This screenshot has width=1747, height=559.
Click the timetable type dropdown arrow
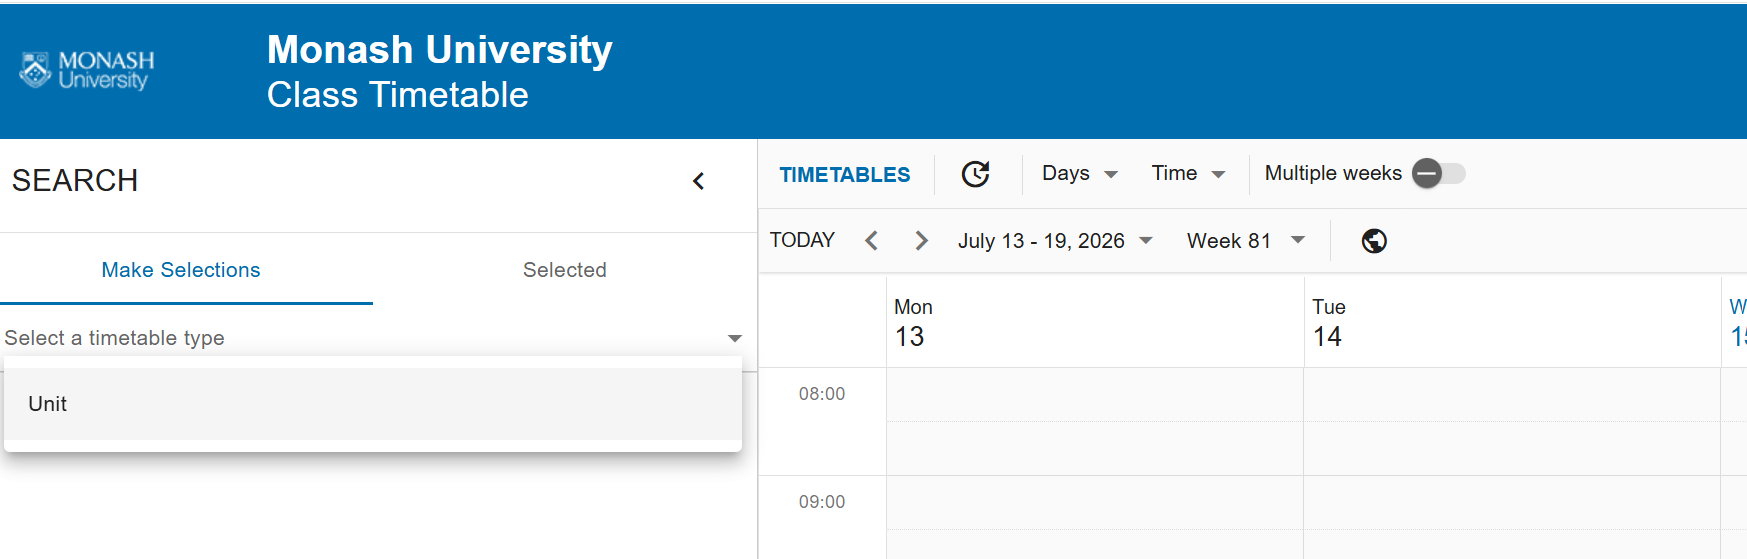click(735, 338)
